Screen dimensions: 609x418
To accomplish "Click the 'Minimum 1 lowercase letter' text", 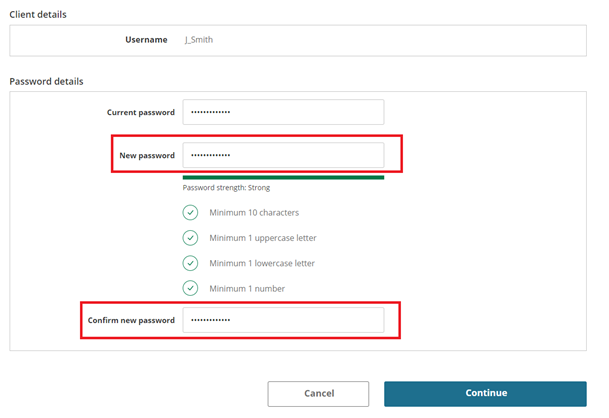I will pyautogui.click(x=262, y=263).
